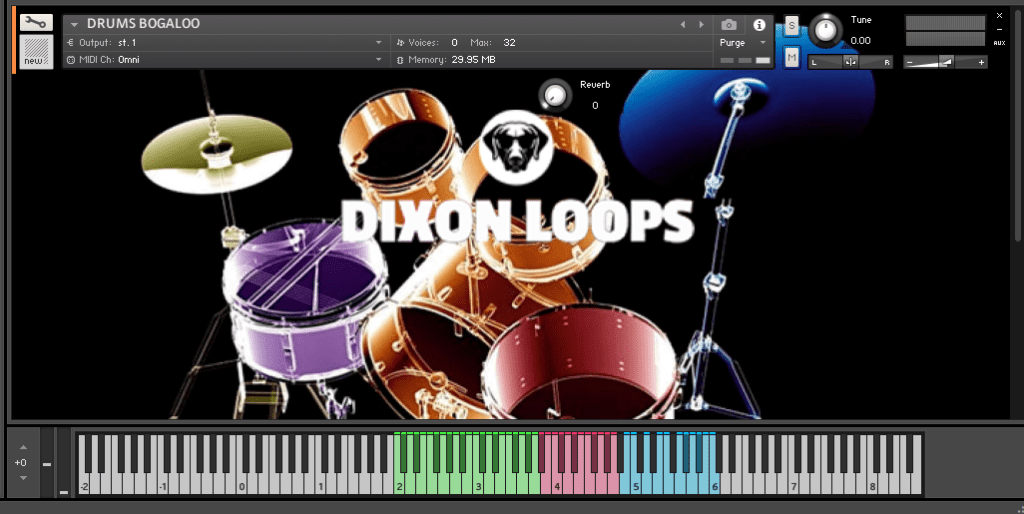Image resolution: width=1024 pixels, height=514 pixels.
Task: Toggle the aux sends panel
Action: pyautogui.click(x=999, y=42)
